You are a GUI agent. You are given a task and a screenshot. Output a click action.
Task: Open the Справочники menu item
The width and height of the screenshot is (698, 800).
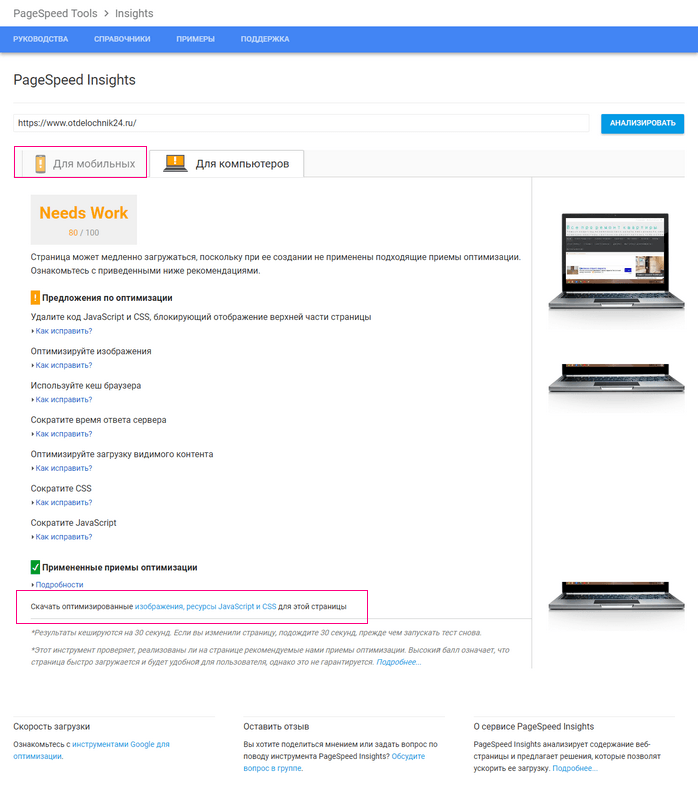click(122, 39)
